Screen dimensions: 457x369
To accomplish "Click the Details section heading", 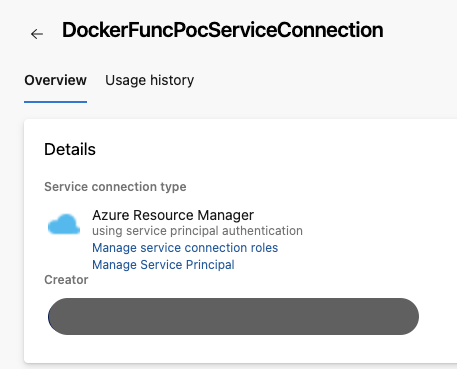I will coord(70,149).
